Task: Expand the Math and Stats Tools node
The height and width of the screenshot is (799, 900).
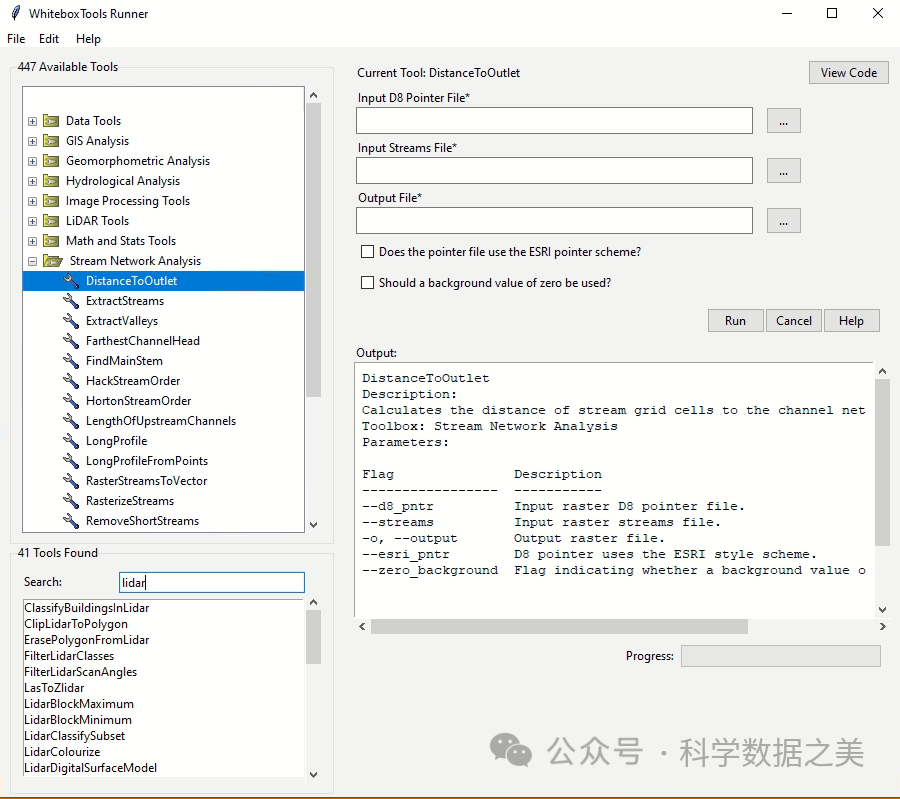Action: pos(33,241)
